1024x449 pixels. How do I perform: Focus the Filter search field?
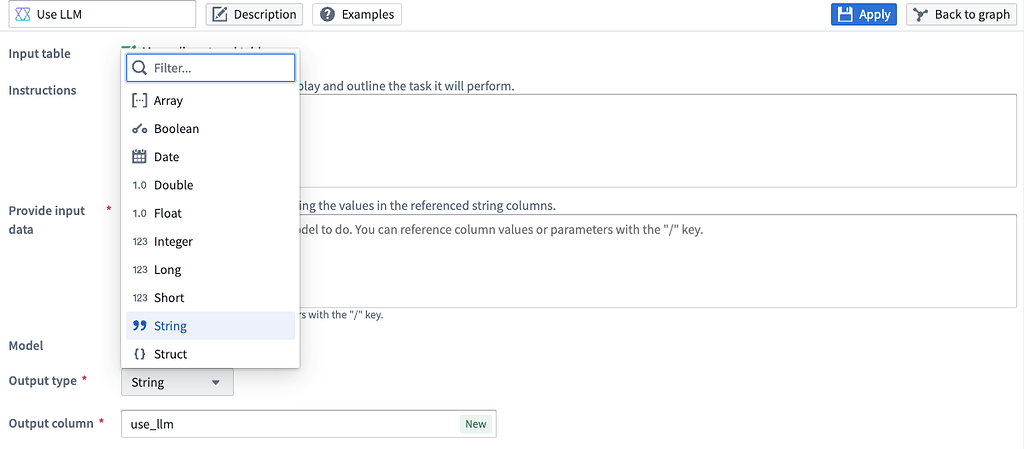222,68
